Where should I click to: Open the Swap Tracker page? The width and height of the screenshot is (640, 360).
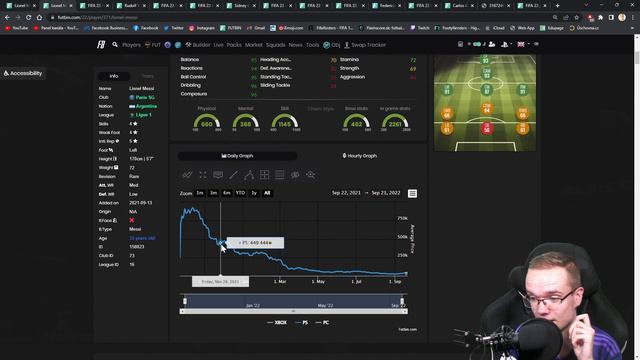364,45
